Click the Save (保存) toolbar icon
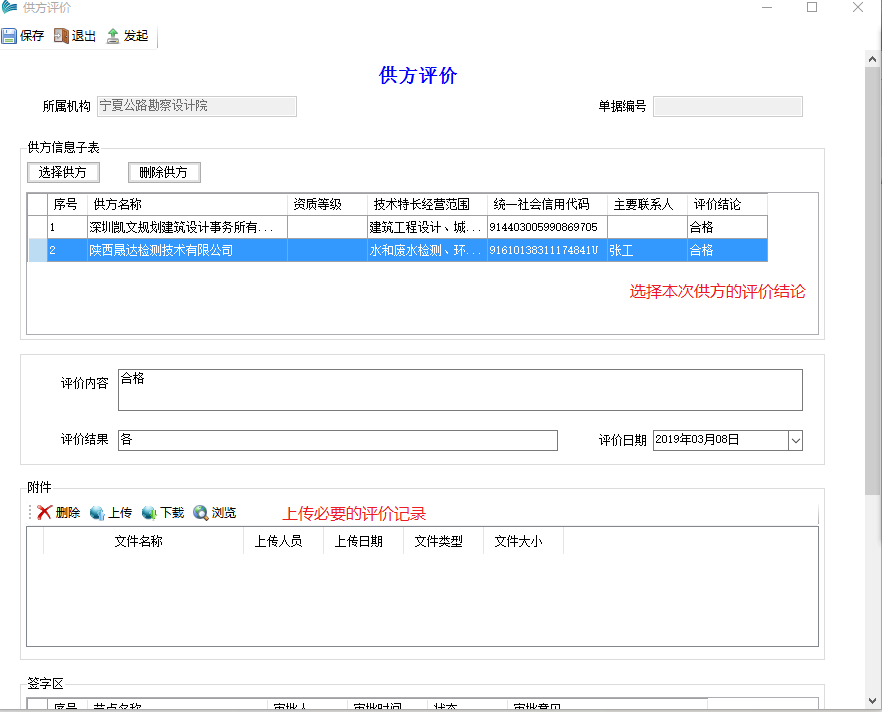882x712 pixels. [x=9, y=36]
